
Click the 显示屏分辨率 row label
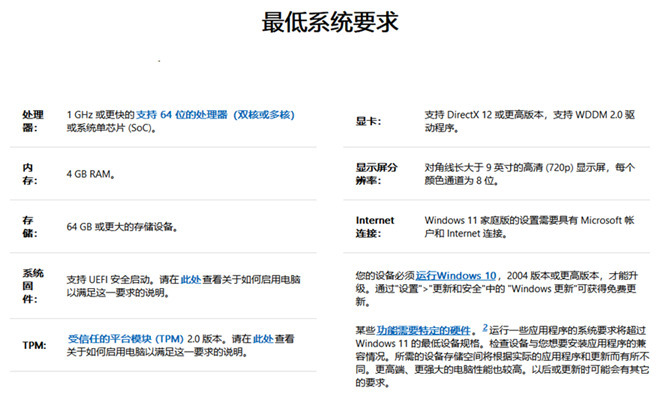378,174
